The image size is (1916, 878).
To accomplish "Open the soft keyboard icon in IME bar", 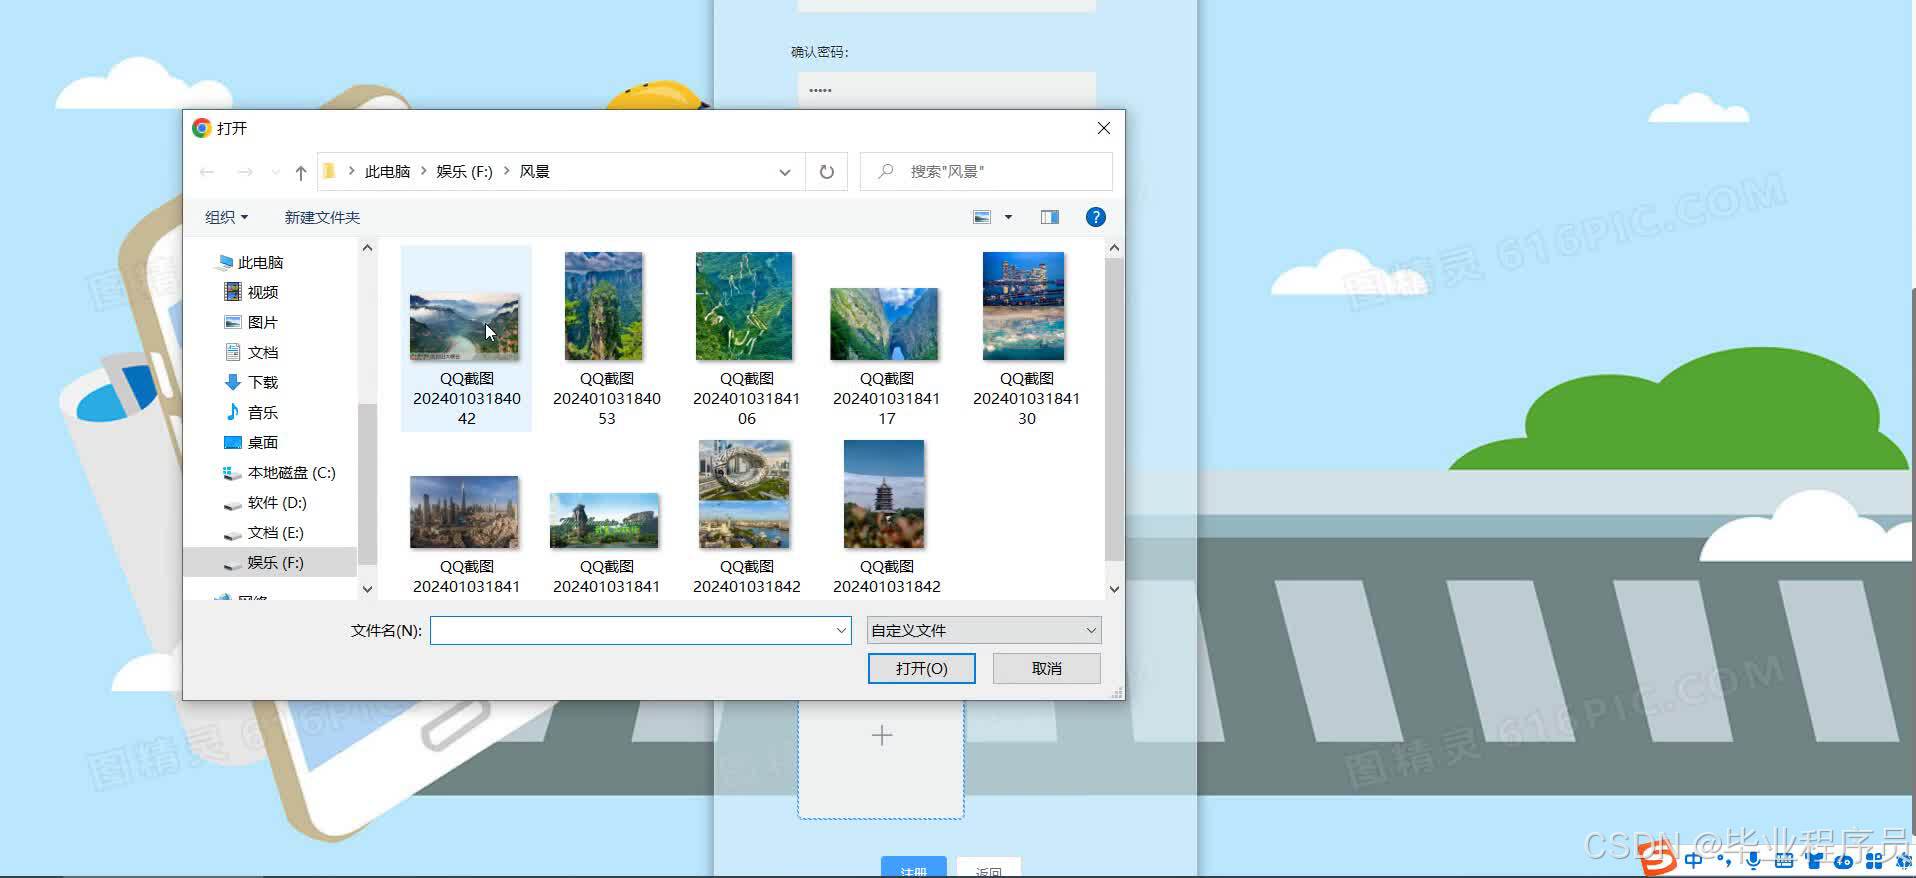I will [1784, 860].
